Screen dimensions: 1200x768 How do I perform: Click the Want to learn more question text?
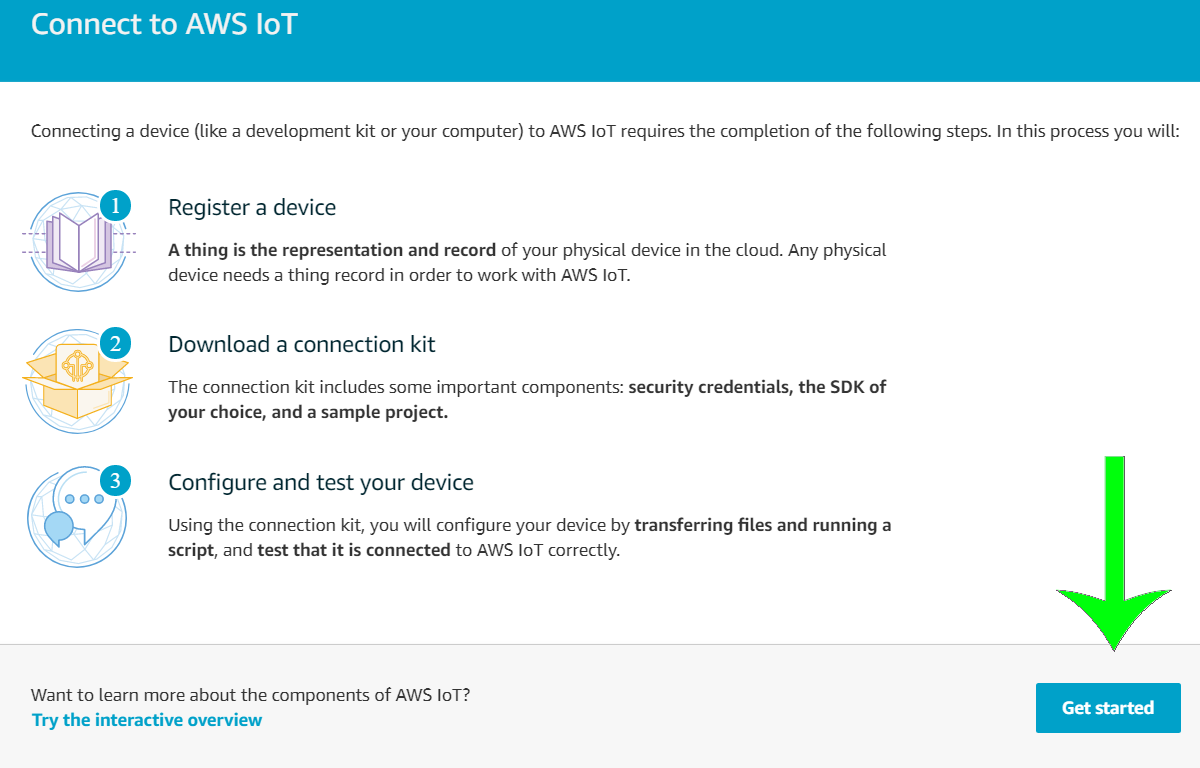pos(250,694)
